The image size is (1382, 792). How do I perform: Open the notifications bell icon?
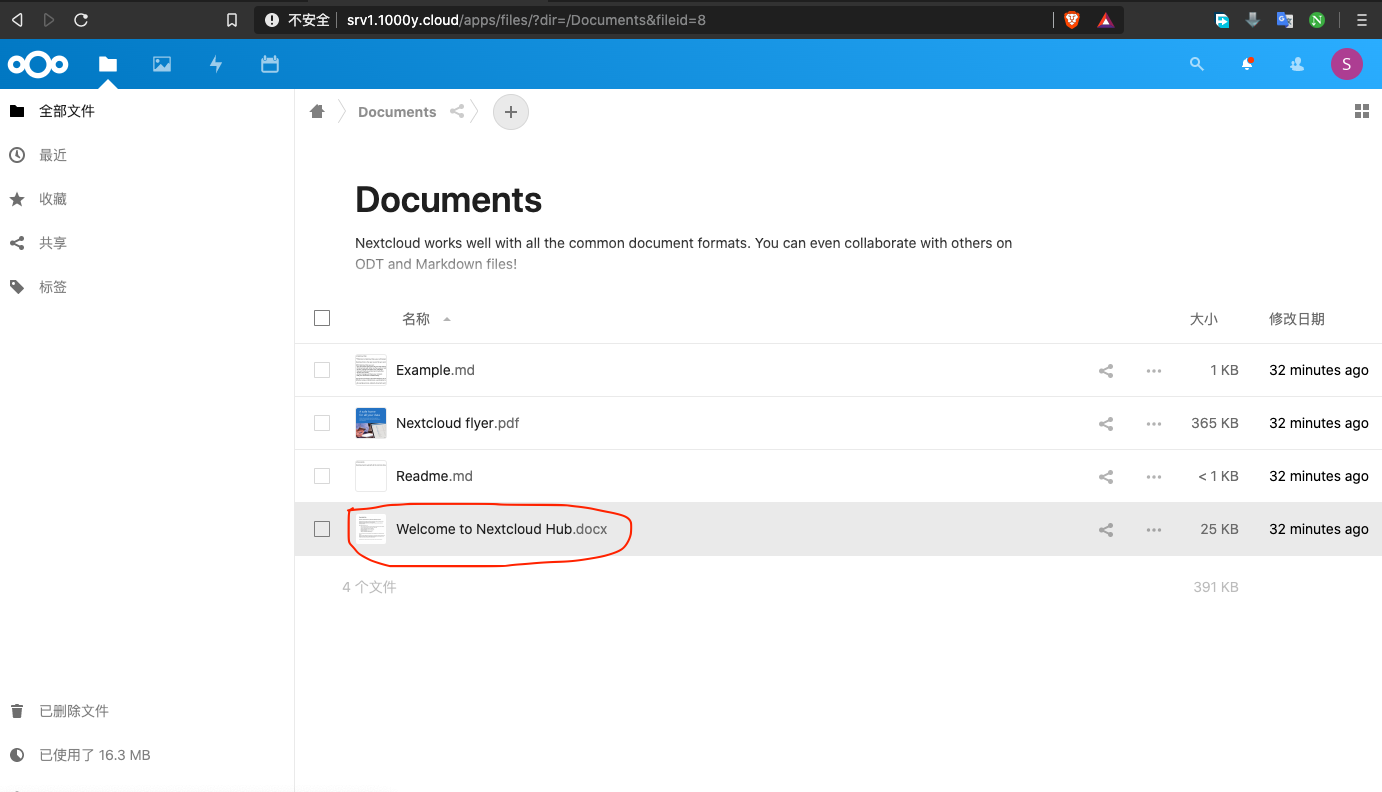click(1247, 64)
